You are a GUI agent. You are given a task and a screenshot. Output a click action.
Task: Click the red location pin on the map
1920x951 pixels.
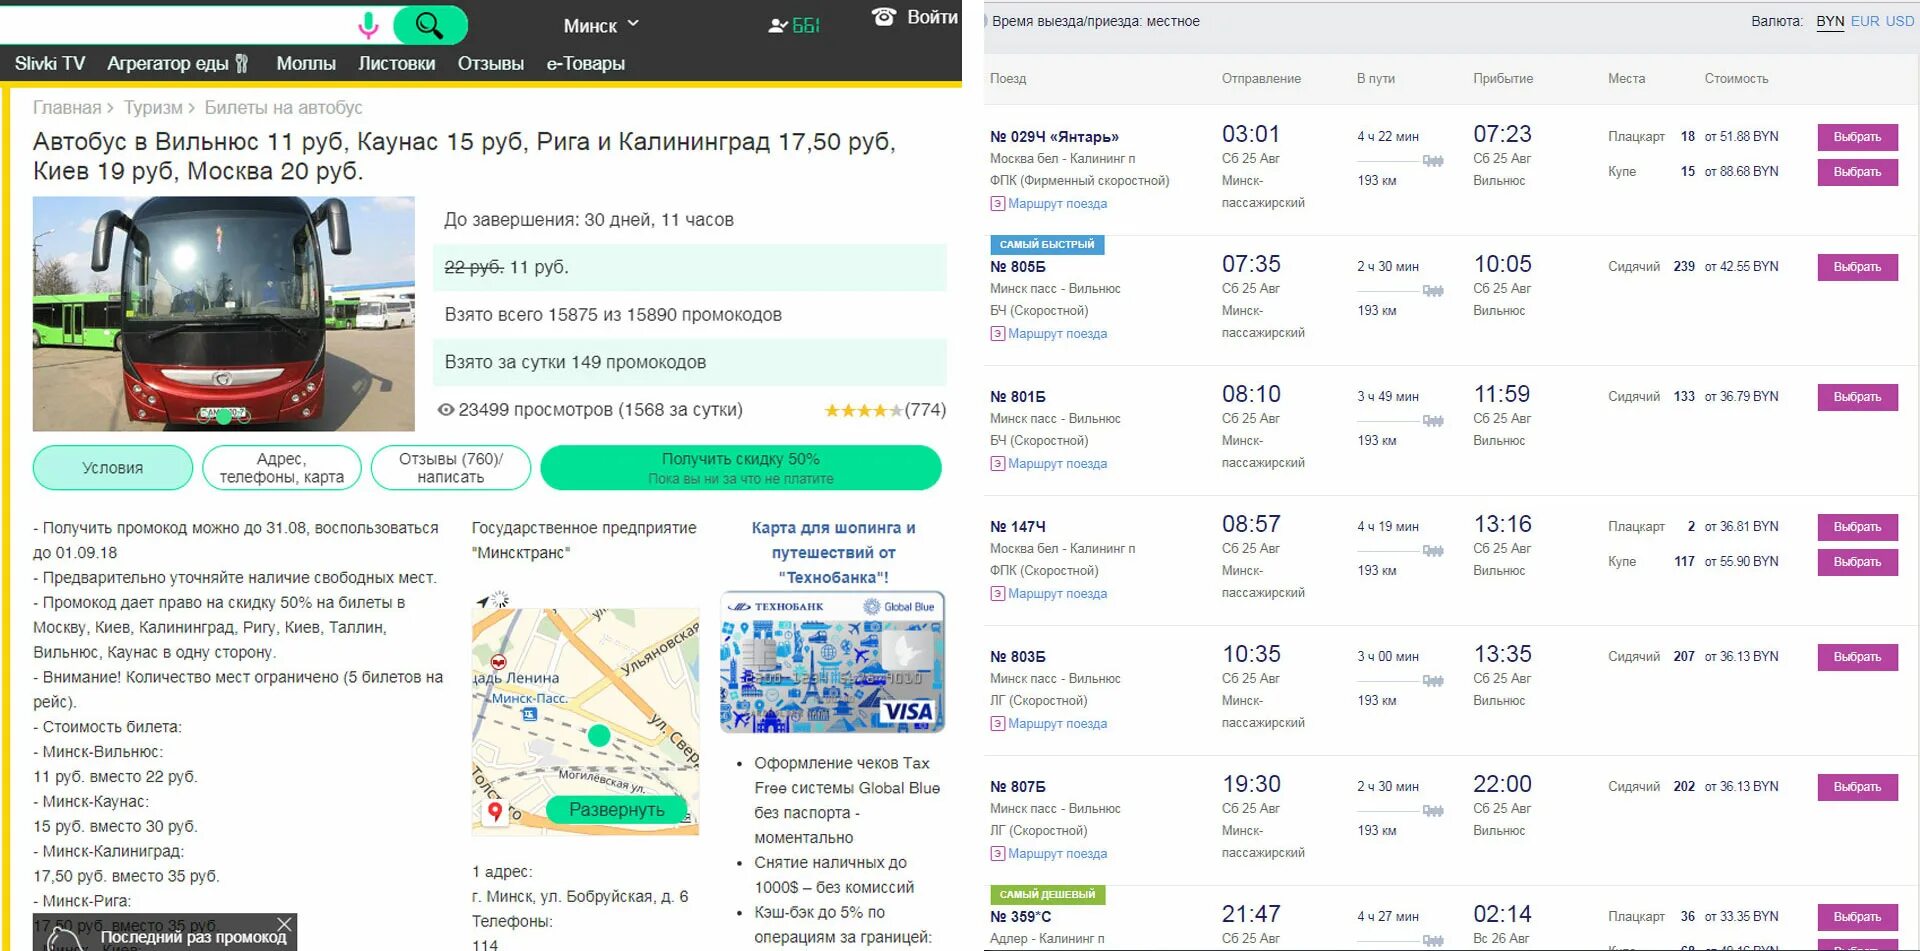coord(494,811)
